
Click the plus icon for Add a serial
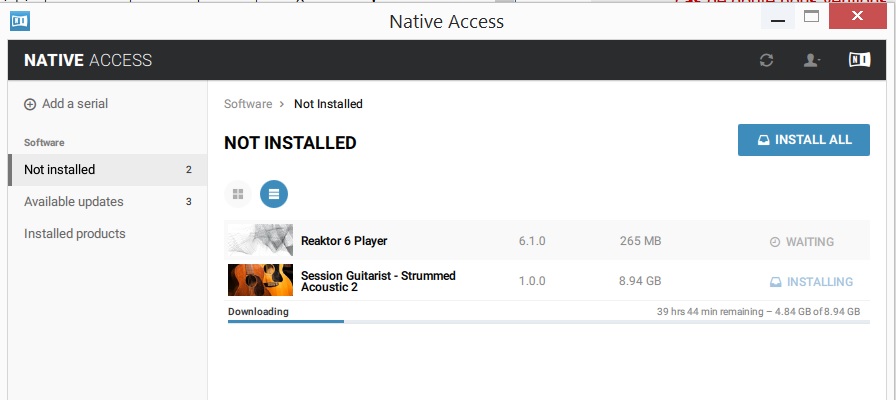[x=30, y=105]
